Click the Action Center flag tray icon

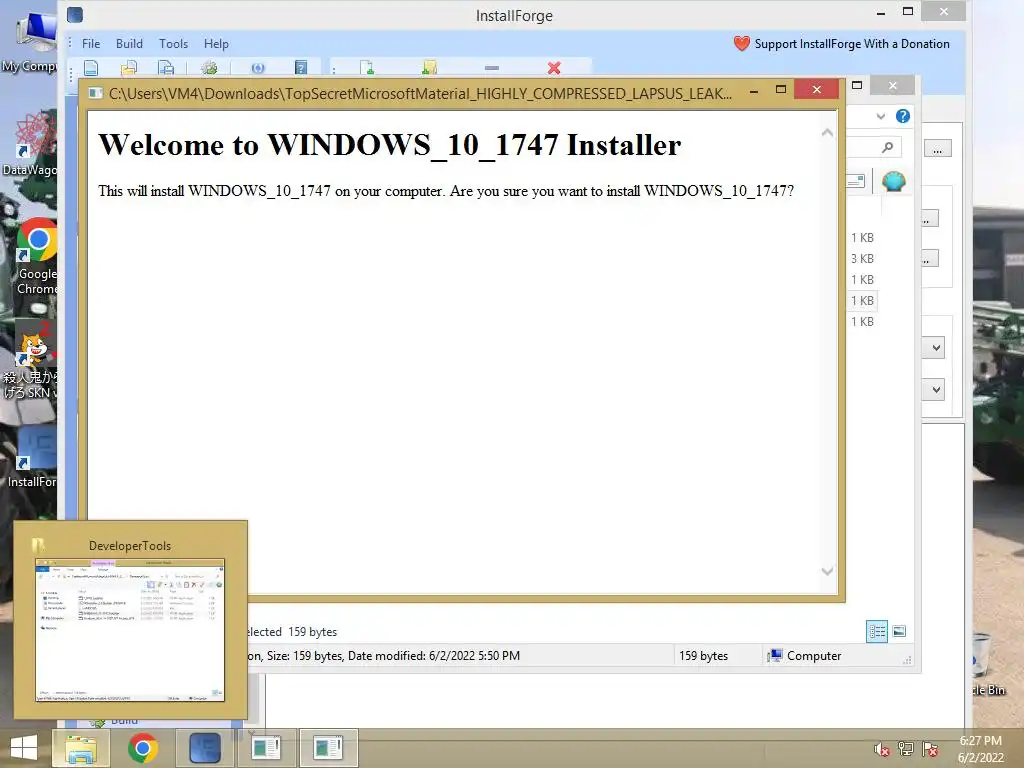(x=930, y=749)
